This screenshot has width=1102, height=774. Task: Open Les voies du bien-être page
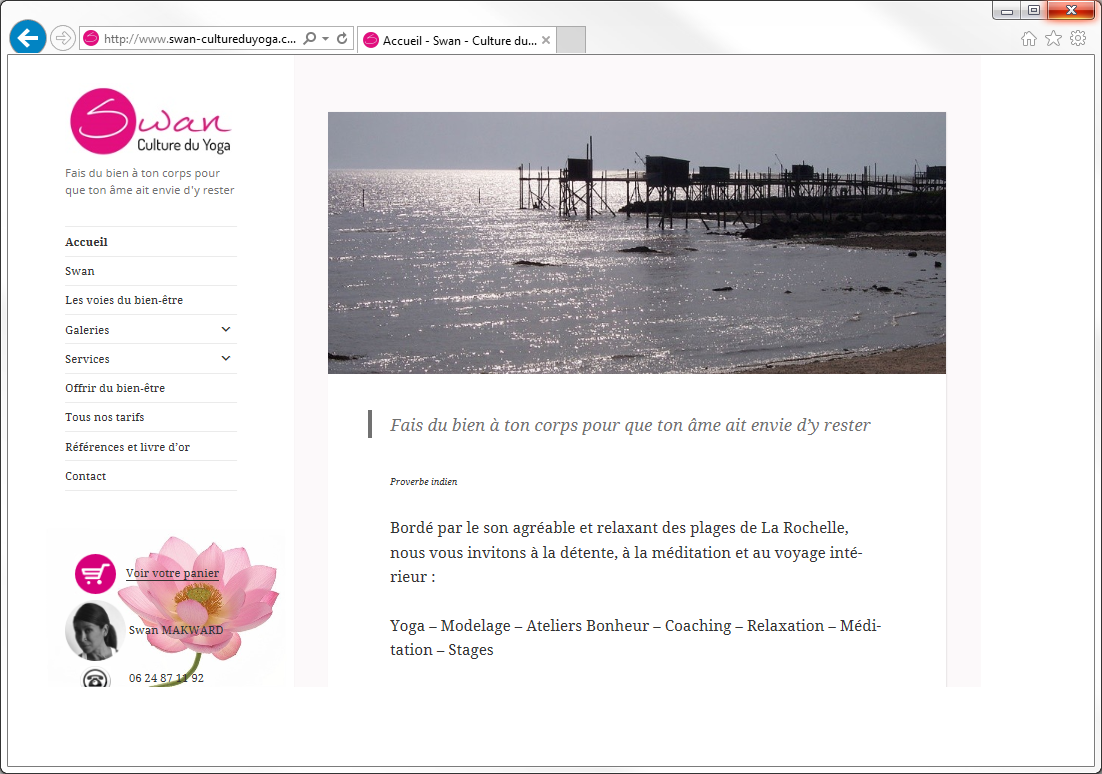124,300
